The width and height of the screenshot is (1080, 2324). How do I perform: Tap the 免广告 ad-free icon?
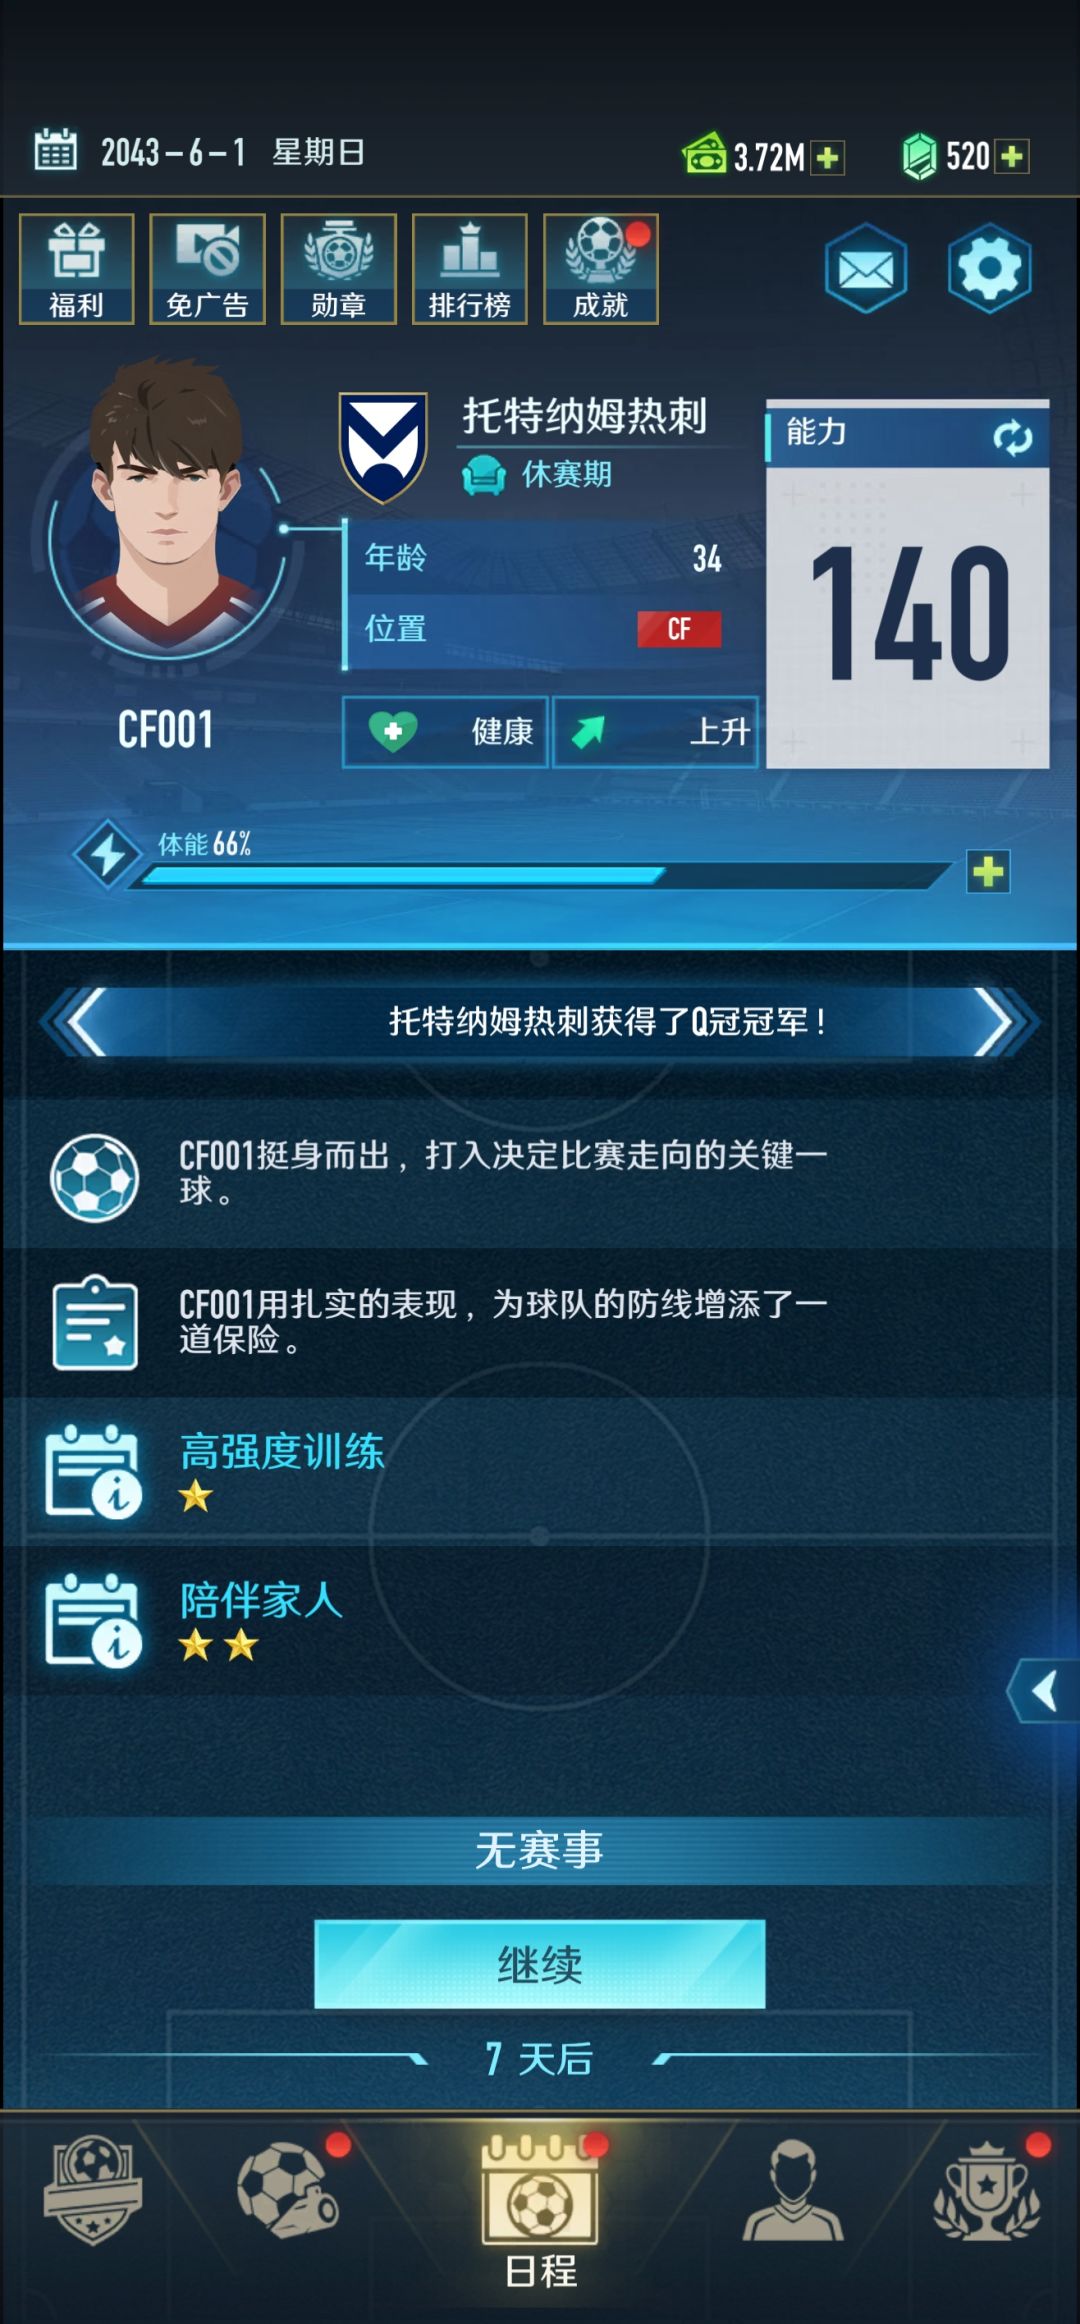point(208,269)
